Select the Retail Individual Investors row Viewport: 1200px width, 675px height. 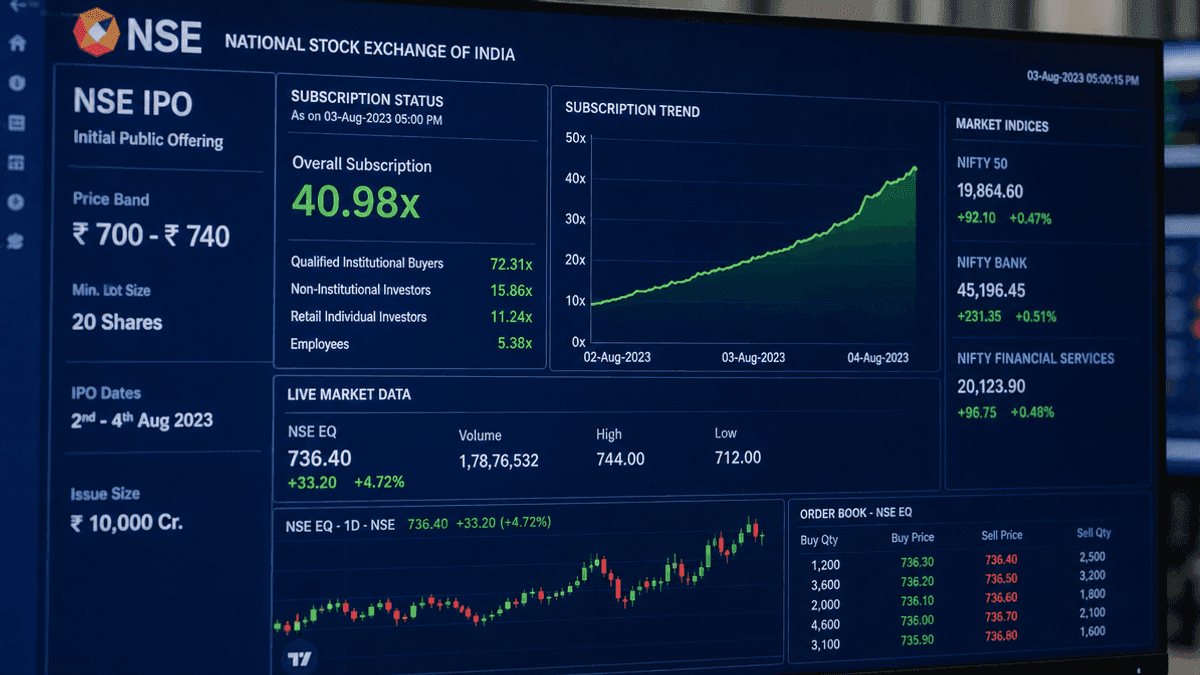[x=411, y=317]
